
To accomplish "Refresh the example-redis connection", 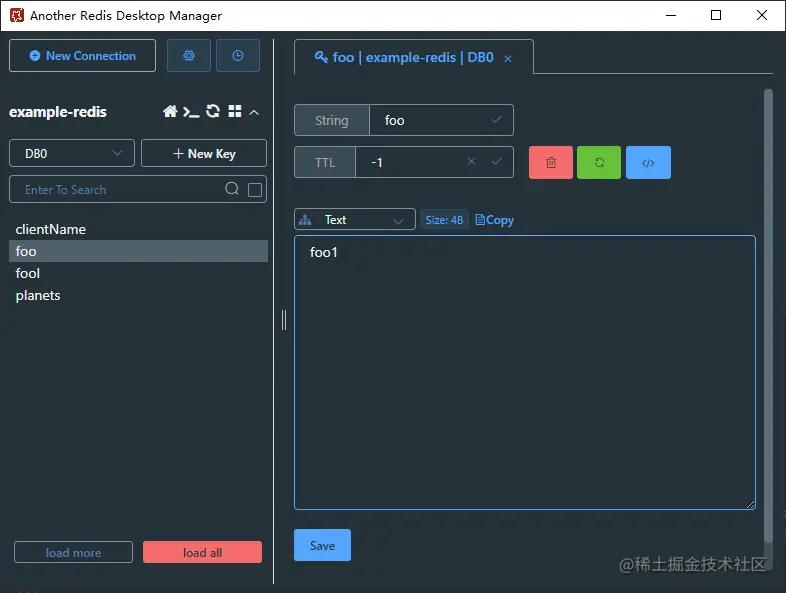I will 213,111.
